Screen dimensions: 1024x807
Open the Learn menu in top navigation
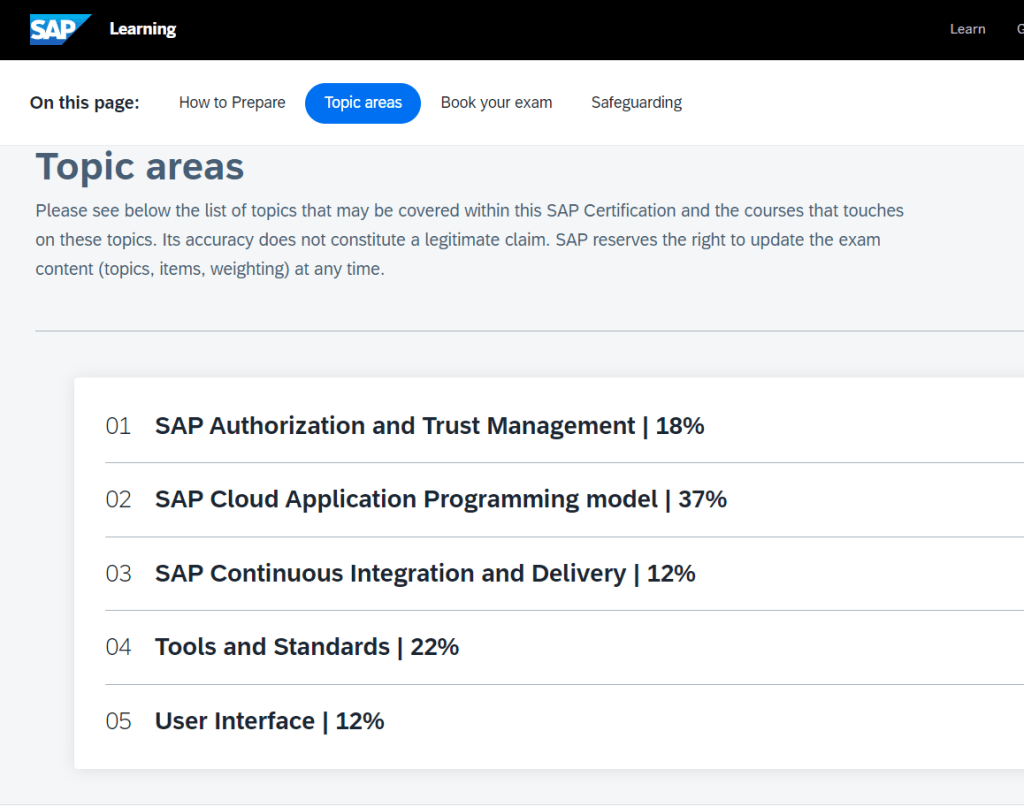click(967, 29)
